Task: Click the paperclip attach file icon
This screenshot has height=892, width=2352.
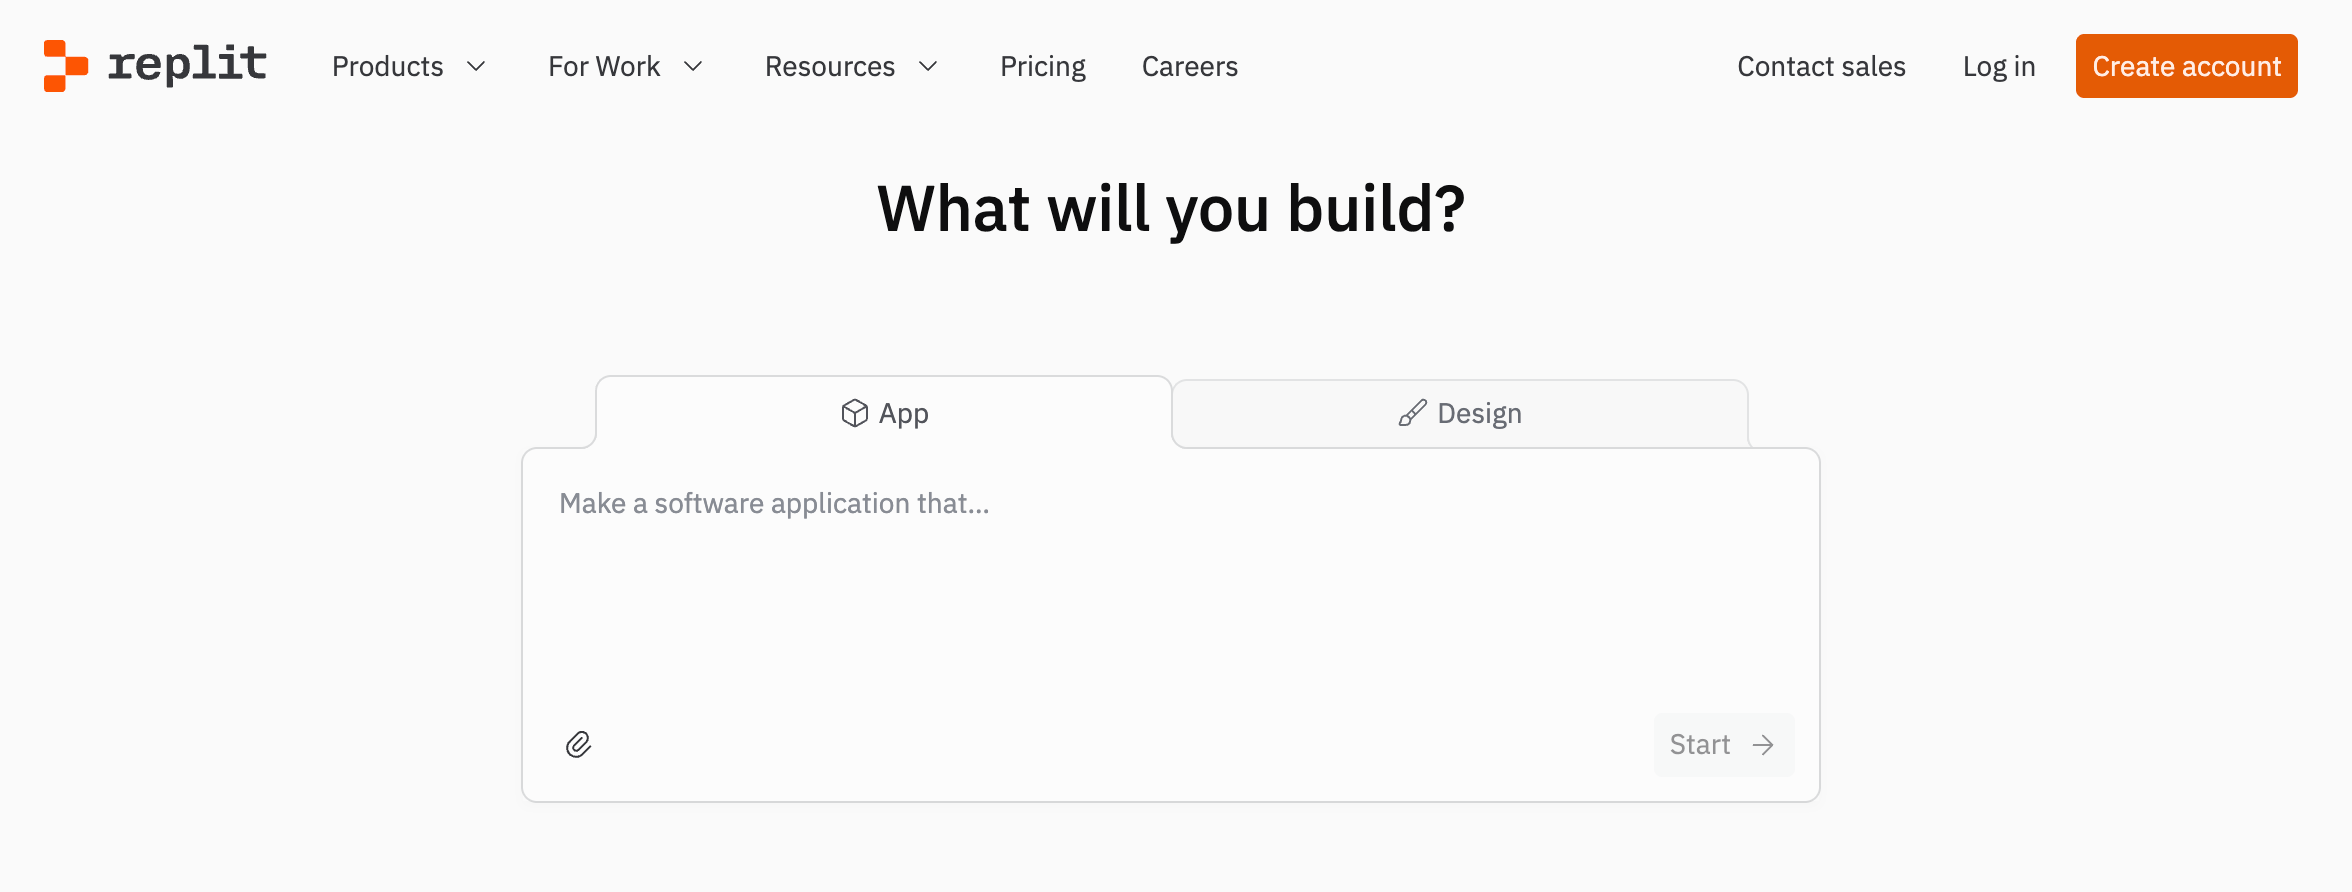Action: [x=578, y=745]
